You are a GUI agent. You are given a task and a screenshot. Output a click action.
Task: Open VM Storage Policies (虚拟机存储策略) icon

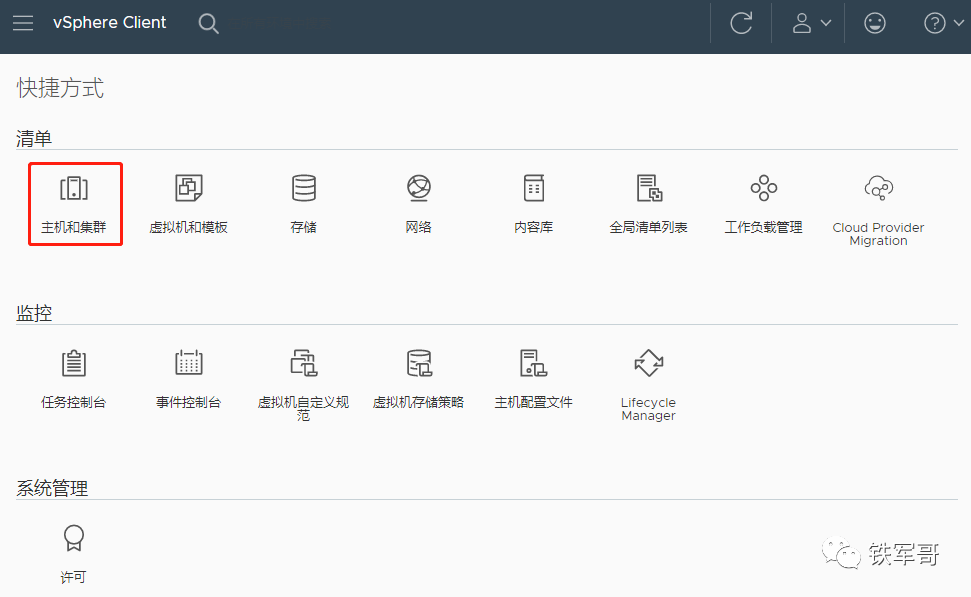tap(418, 364)
